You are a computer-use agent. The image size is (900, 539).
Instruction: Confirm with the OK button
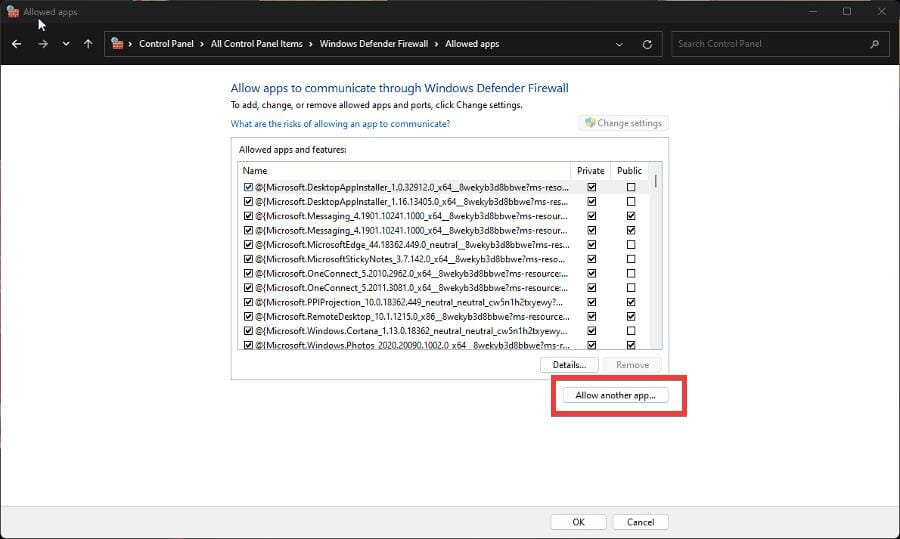coord(578,522)
